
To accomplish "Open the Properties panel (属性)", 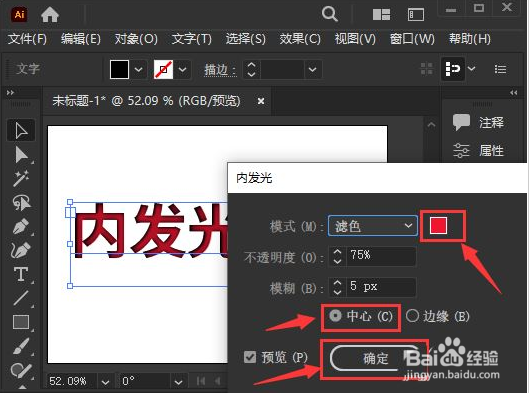I will pos(478,150).
